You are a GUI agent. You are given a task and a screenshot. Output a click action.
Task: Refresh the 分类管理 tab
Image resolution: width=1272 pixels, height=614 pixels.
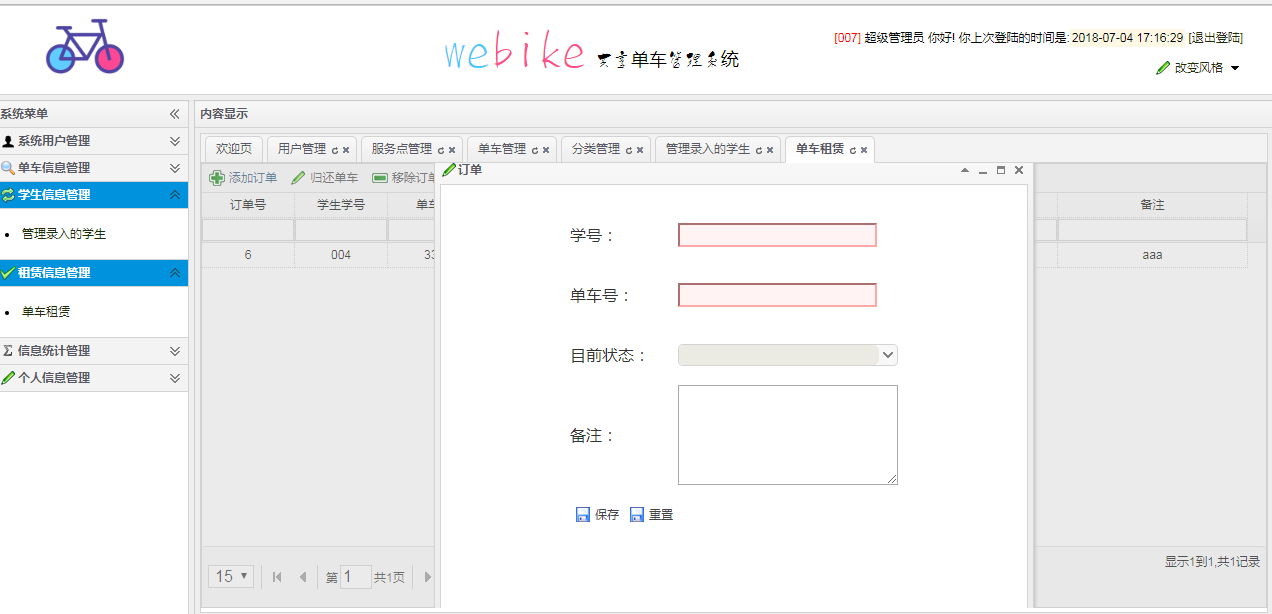(x=629, y=150)
